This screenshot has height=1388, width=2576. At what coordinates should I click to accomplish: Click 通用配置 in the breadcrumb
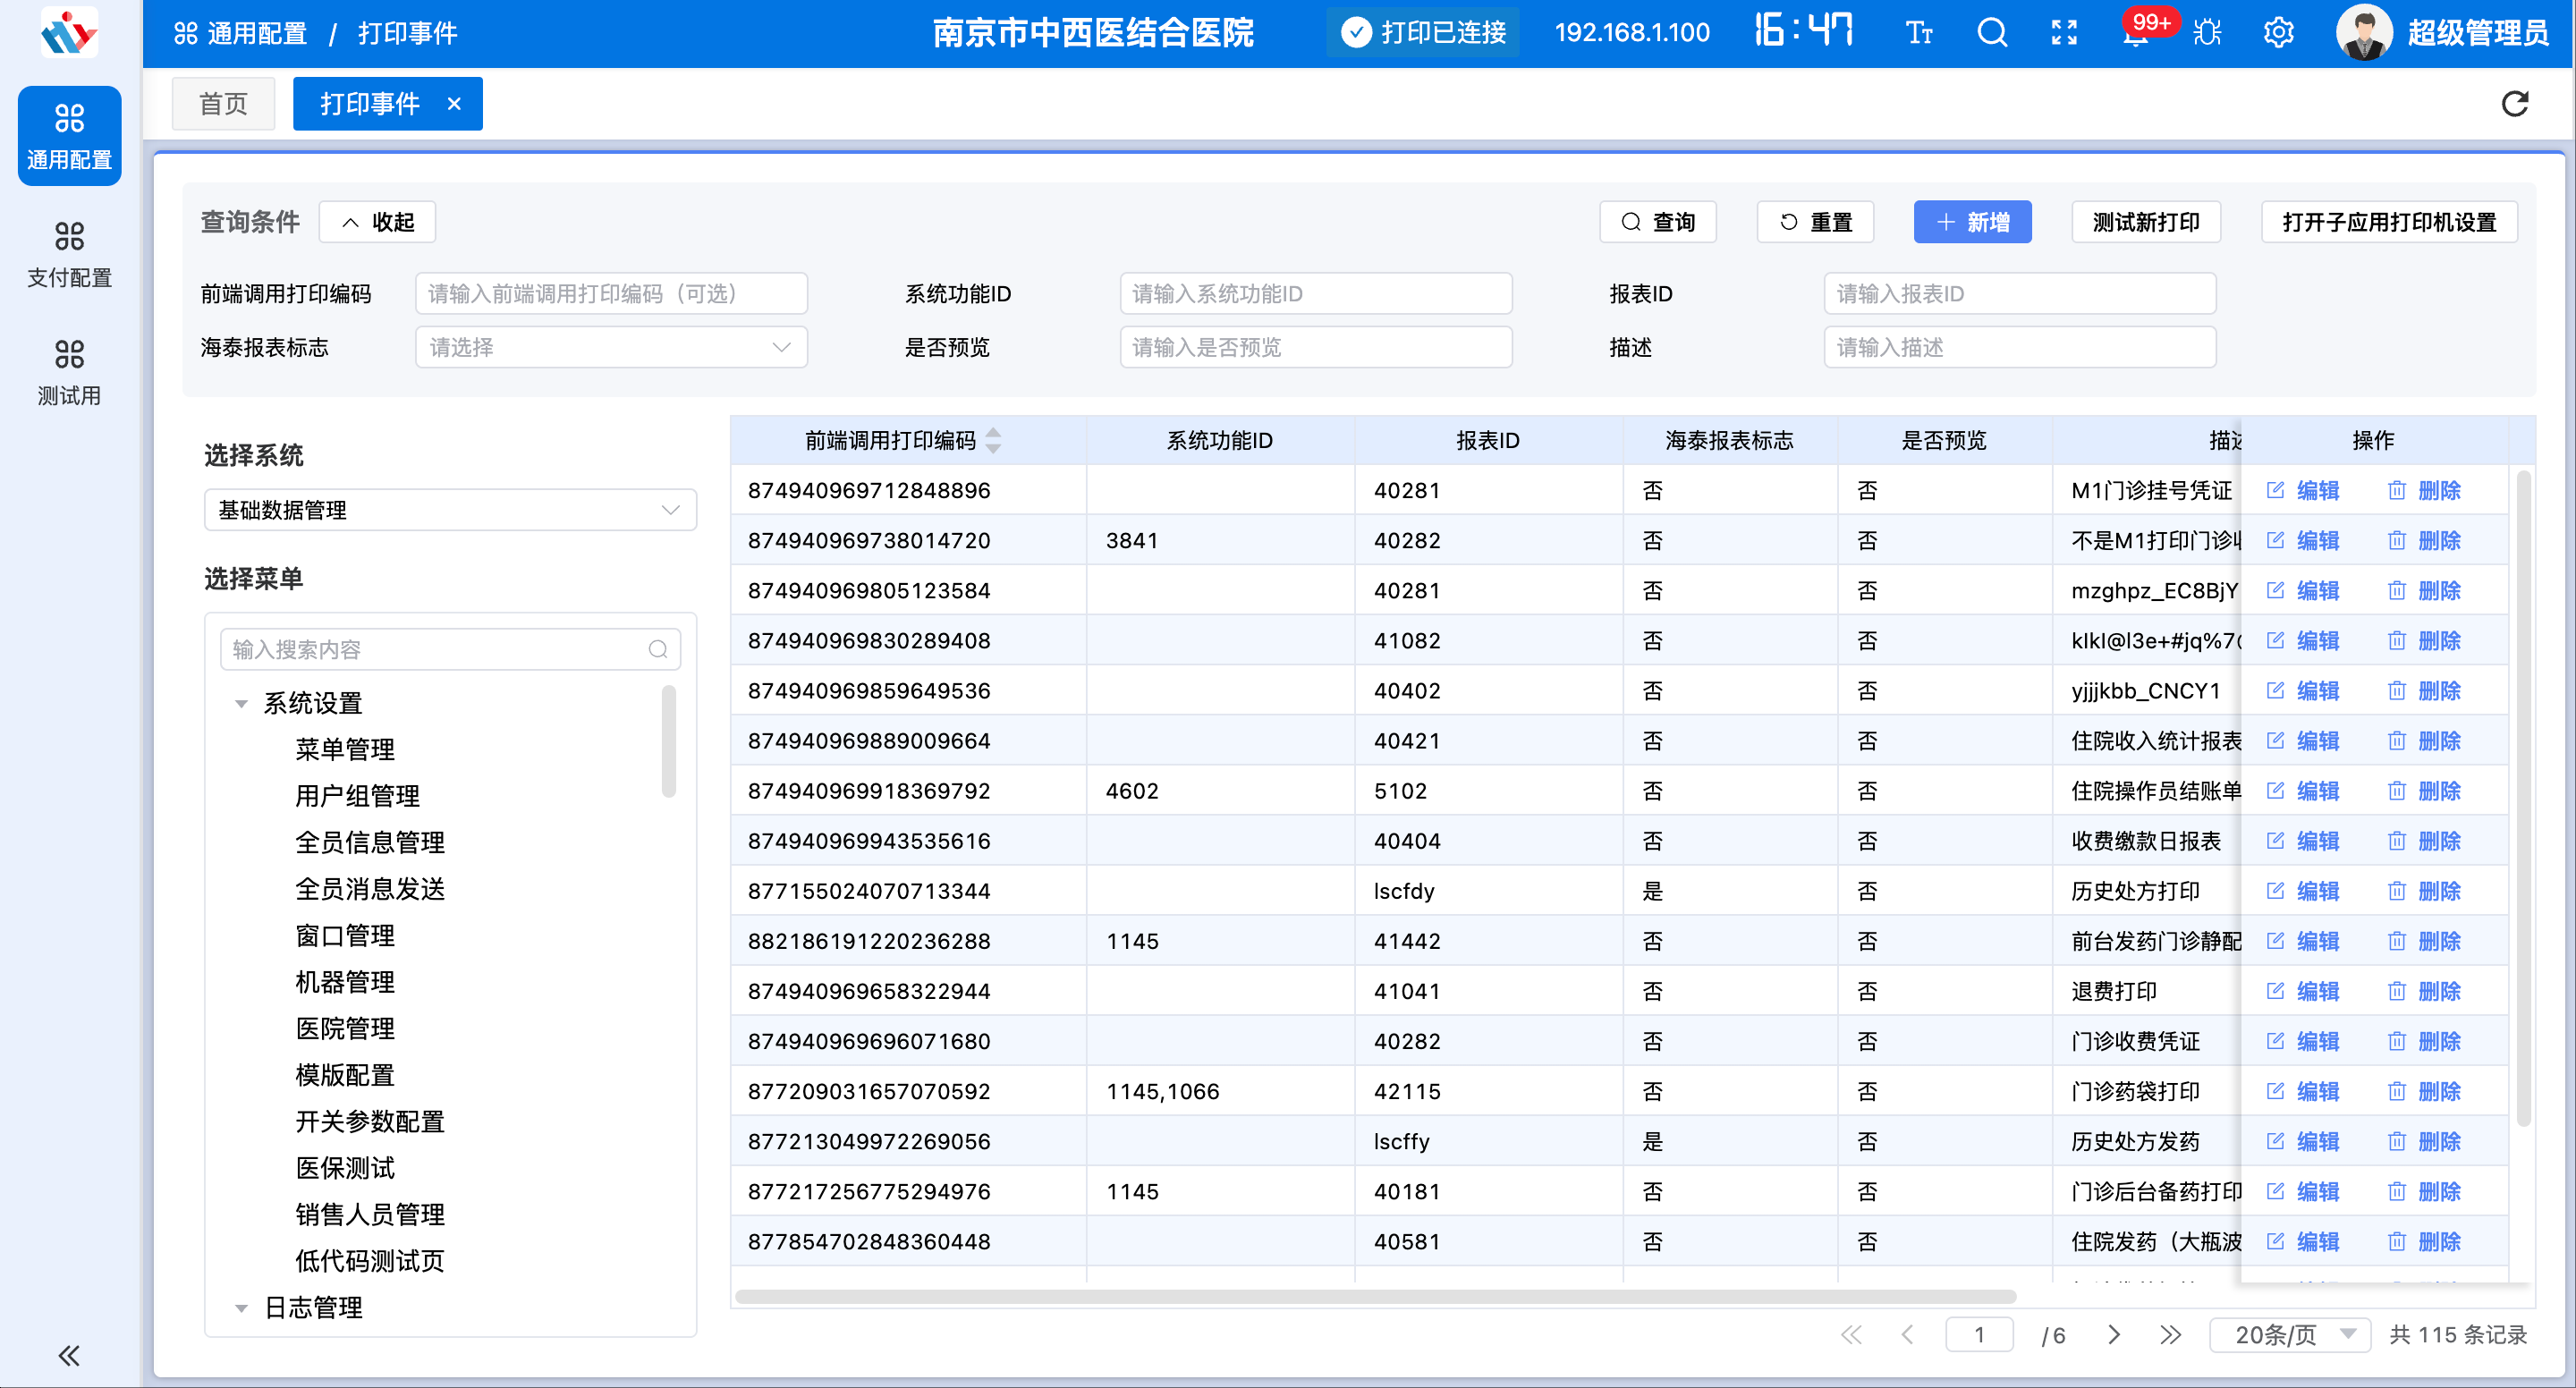pyautogui.click(x=257, y=32)
